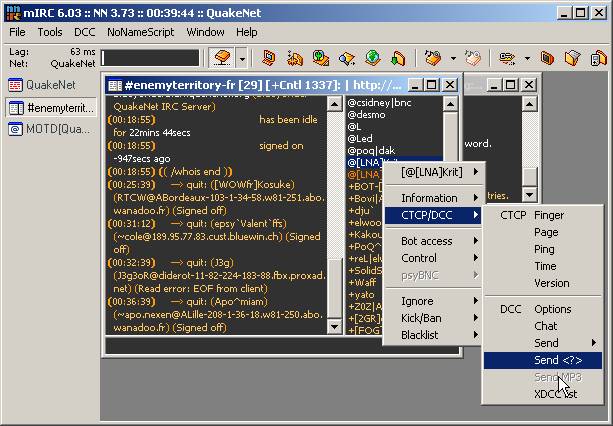Expand the Blacklist submenu
Viewport: 613px width, 426px height.
click(x=433, y=335)
